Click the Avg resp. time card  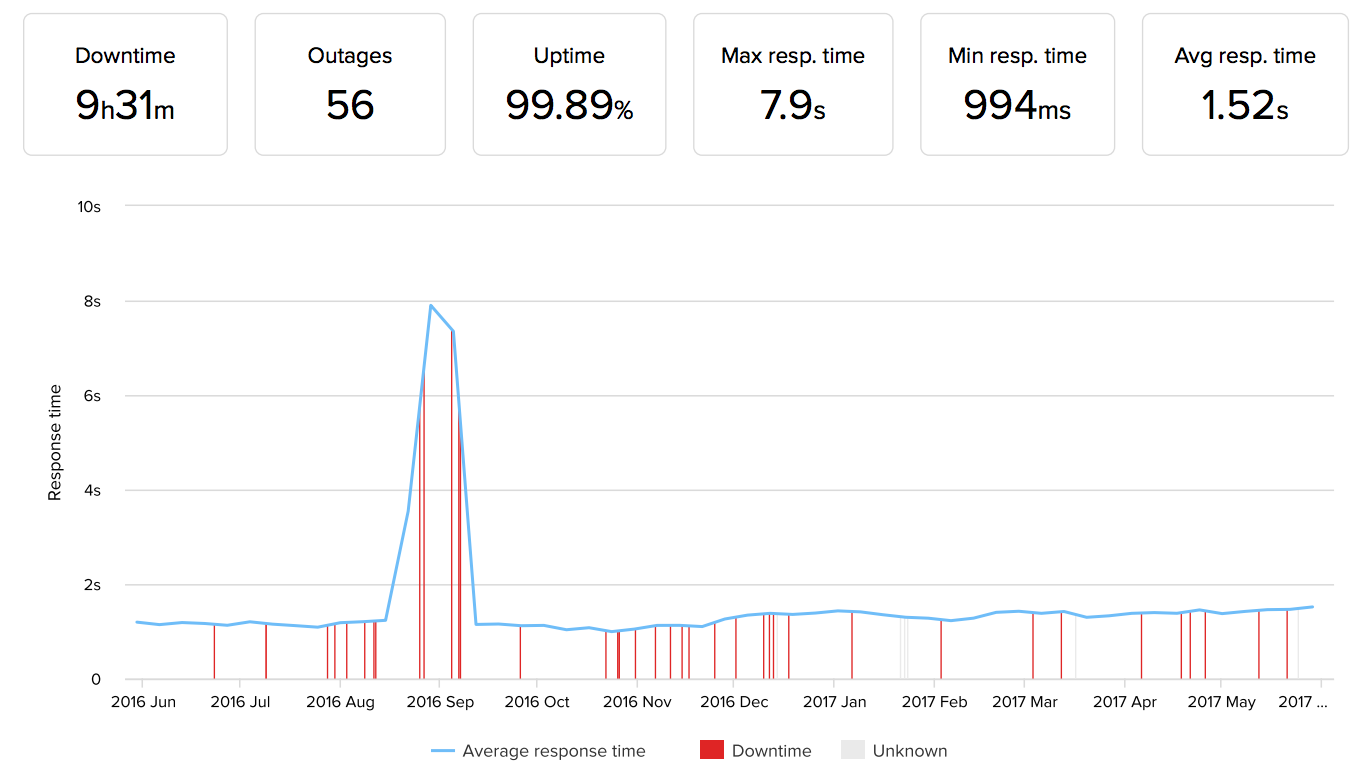(1245, 84)
